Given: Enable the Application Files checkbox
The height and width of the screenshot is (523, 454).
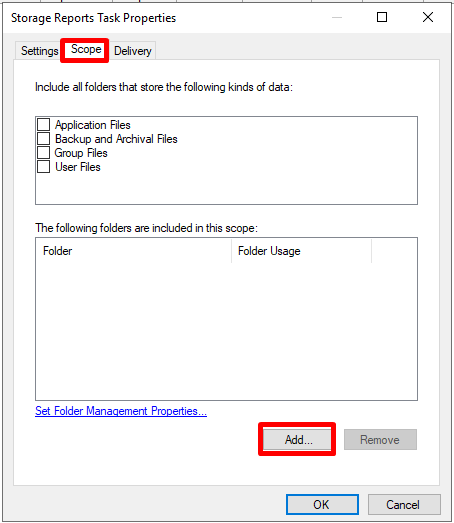Looking at the screenshot, I should [x=43, y=124].
